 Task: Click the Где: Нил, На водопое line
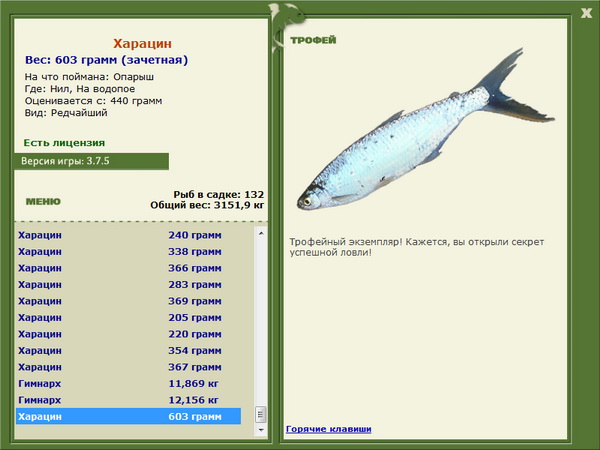(80, 89)
